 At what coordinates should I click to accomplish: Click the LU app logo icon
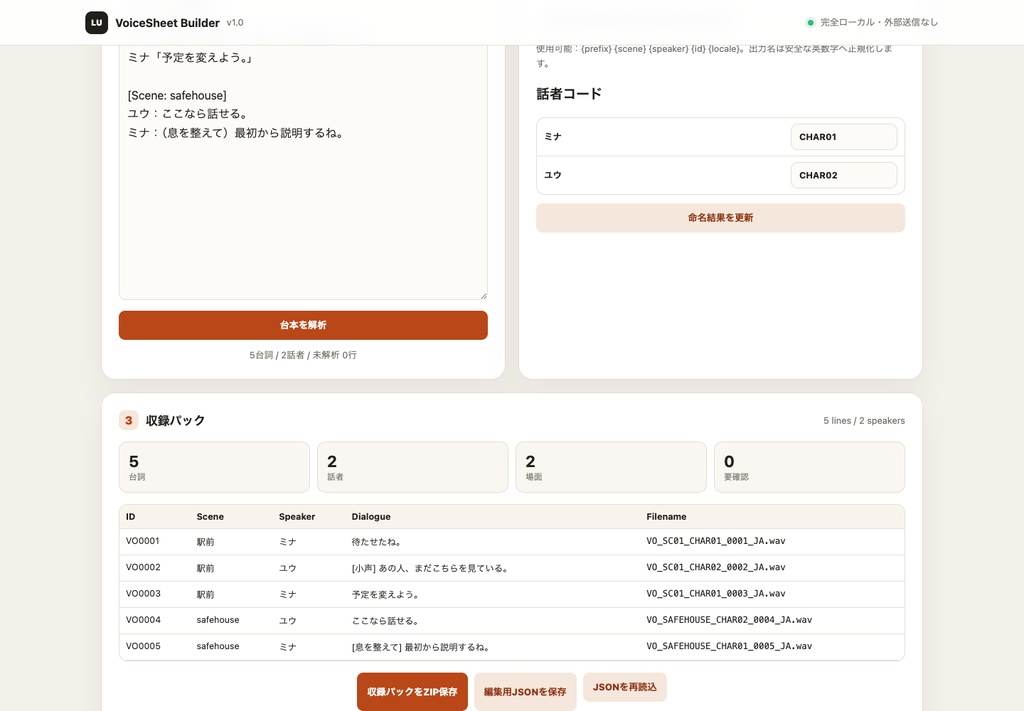click(97, 22)
